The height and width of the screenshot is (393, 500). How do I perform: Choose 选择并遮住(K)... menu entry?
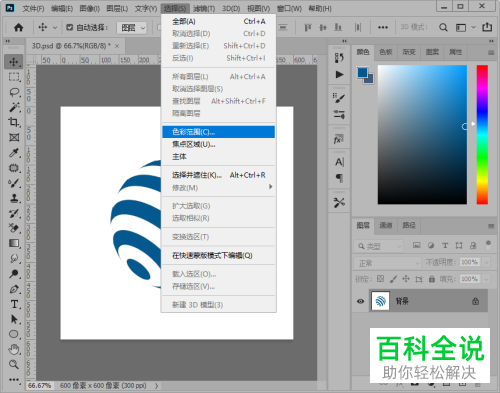coord(218,175)
